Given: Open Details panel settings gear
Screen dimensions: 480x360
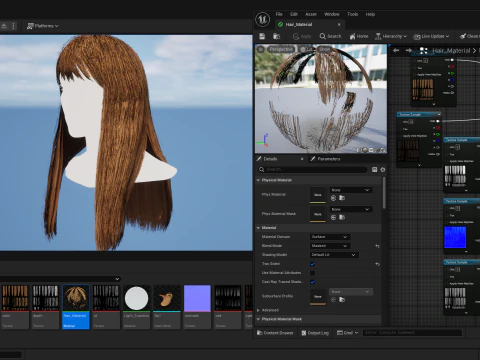Looking at the screenshot, I should 383,170.
